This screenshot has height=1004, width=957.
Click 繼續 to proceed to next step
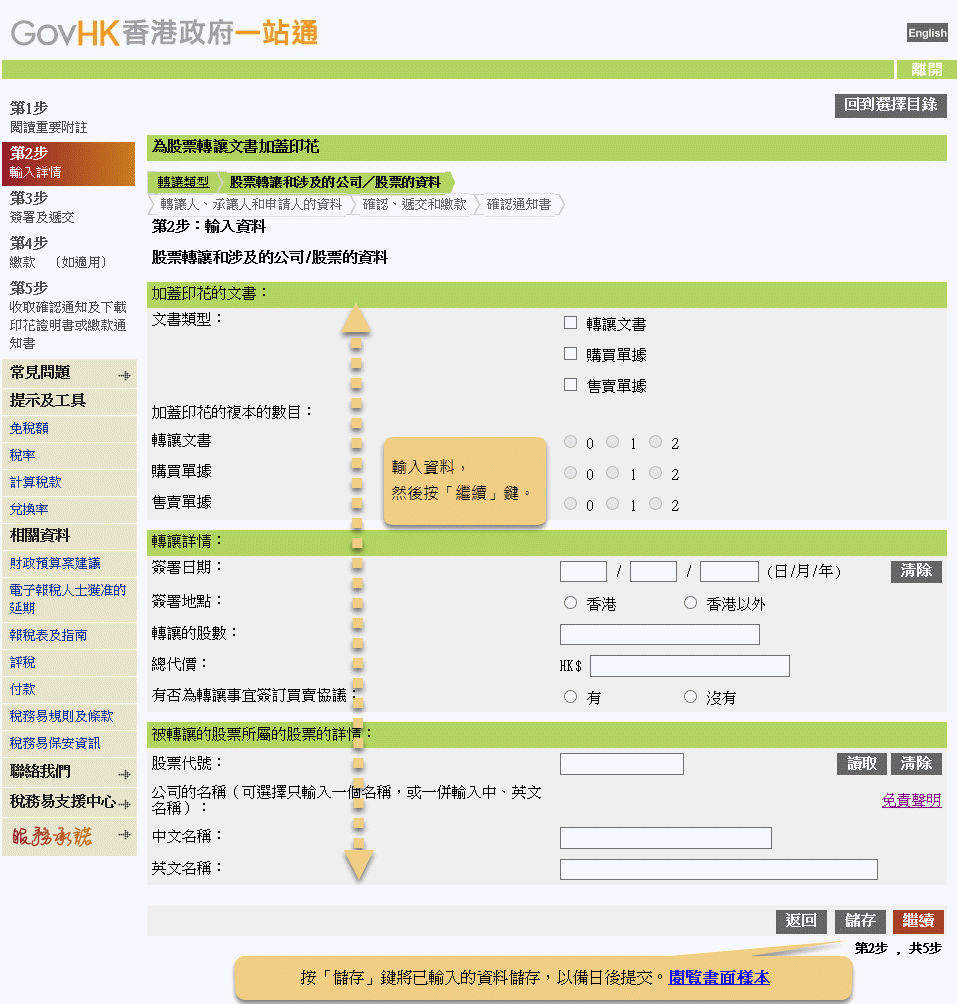point(918,921)
